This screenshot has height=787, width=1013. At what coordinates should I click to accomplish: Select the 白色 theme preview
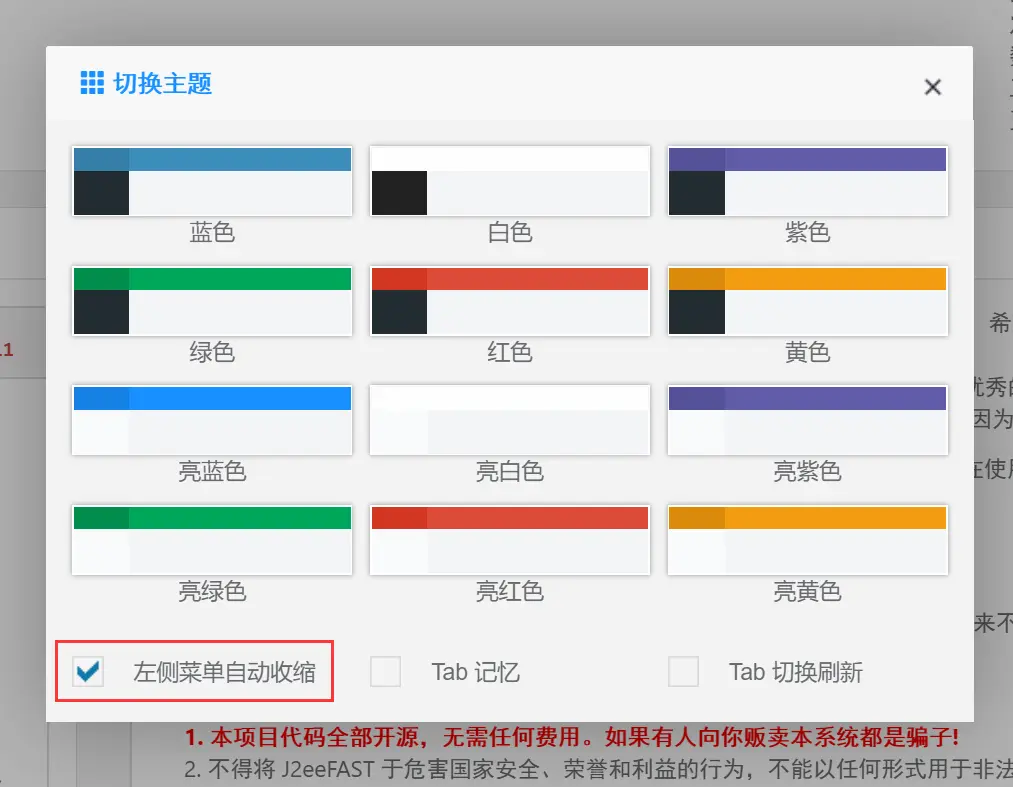[x=510, y=181]
